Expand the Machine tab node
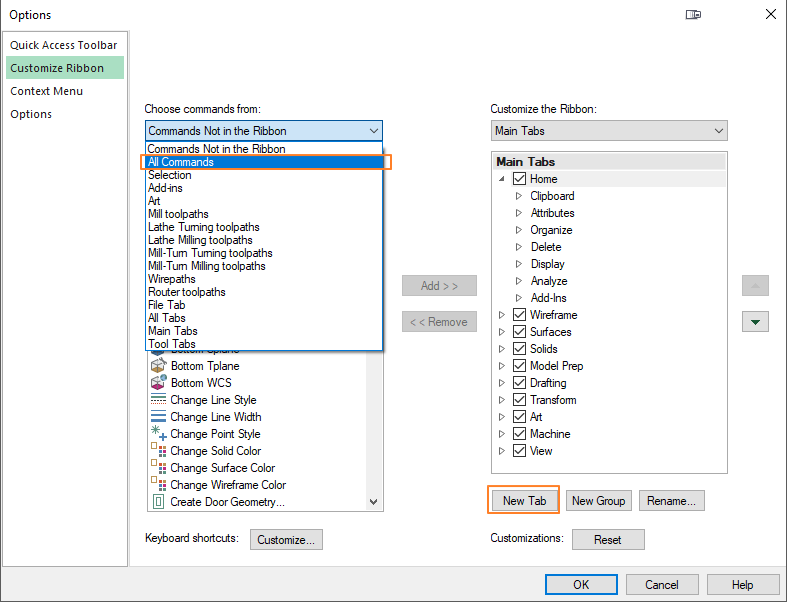This screenshot has width=787, height=602. click(x=502, y=434)
